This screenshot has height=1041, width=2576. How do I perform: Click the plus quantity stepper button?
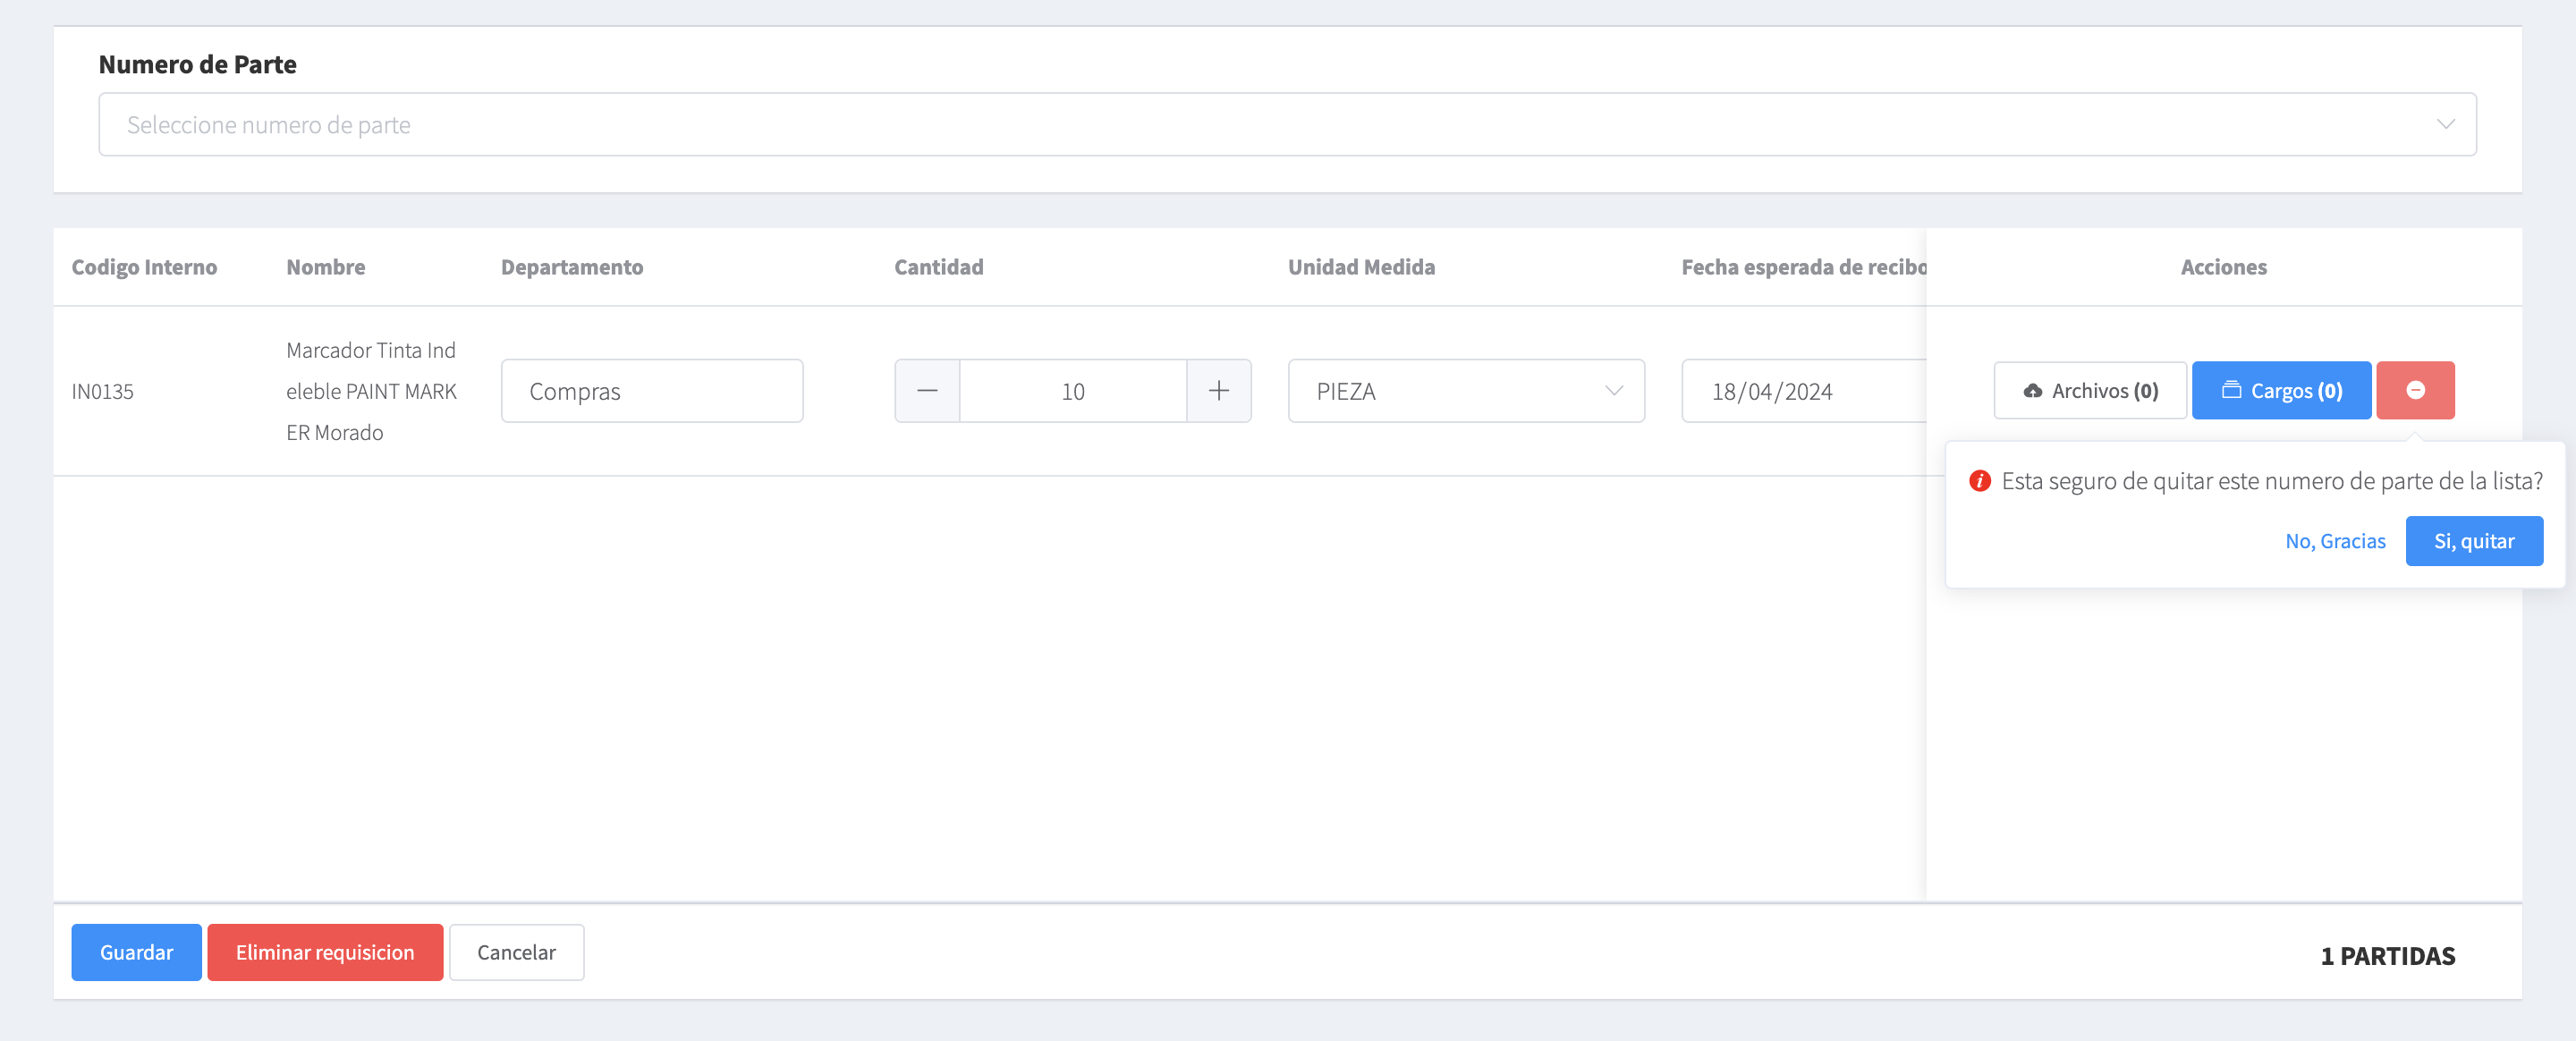click(1218, 391)
